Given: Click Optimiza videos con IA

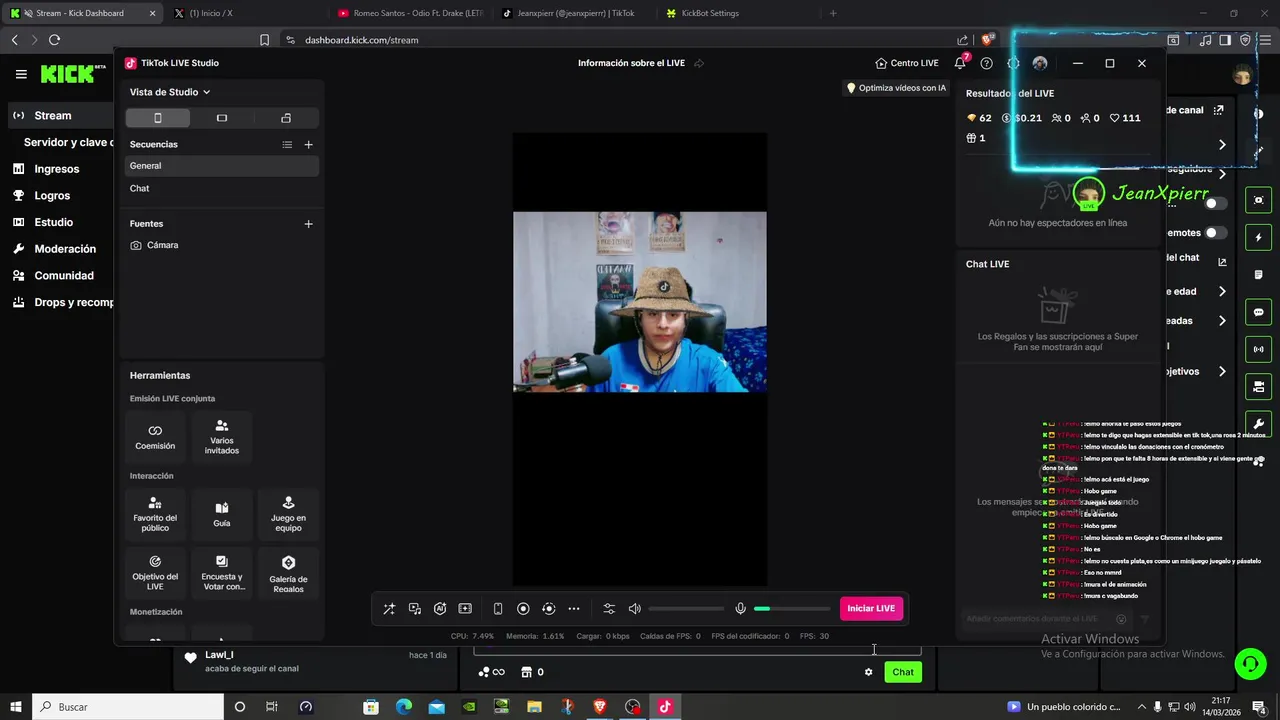Looking at the screenshot, I should (x=896, y=88).
